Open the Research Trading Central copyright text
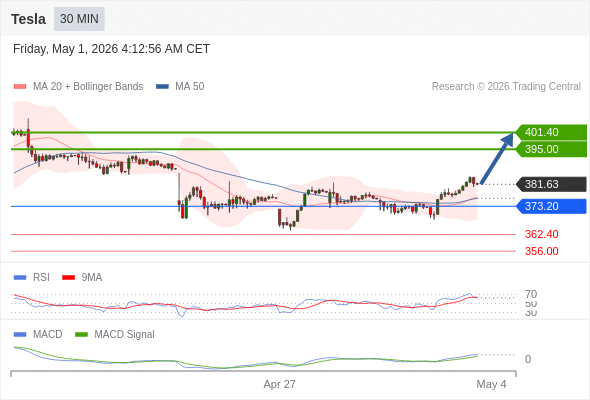This screenshot has height=400, width=590. (x=506, y=87)
